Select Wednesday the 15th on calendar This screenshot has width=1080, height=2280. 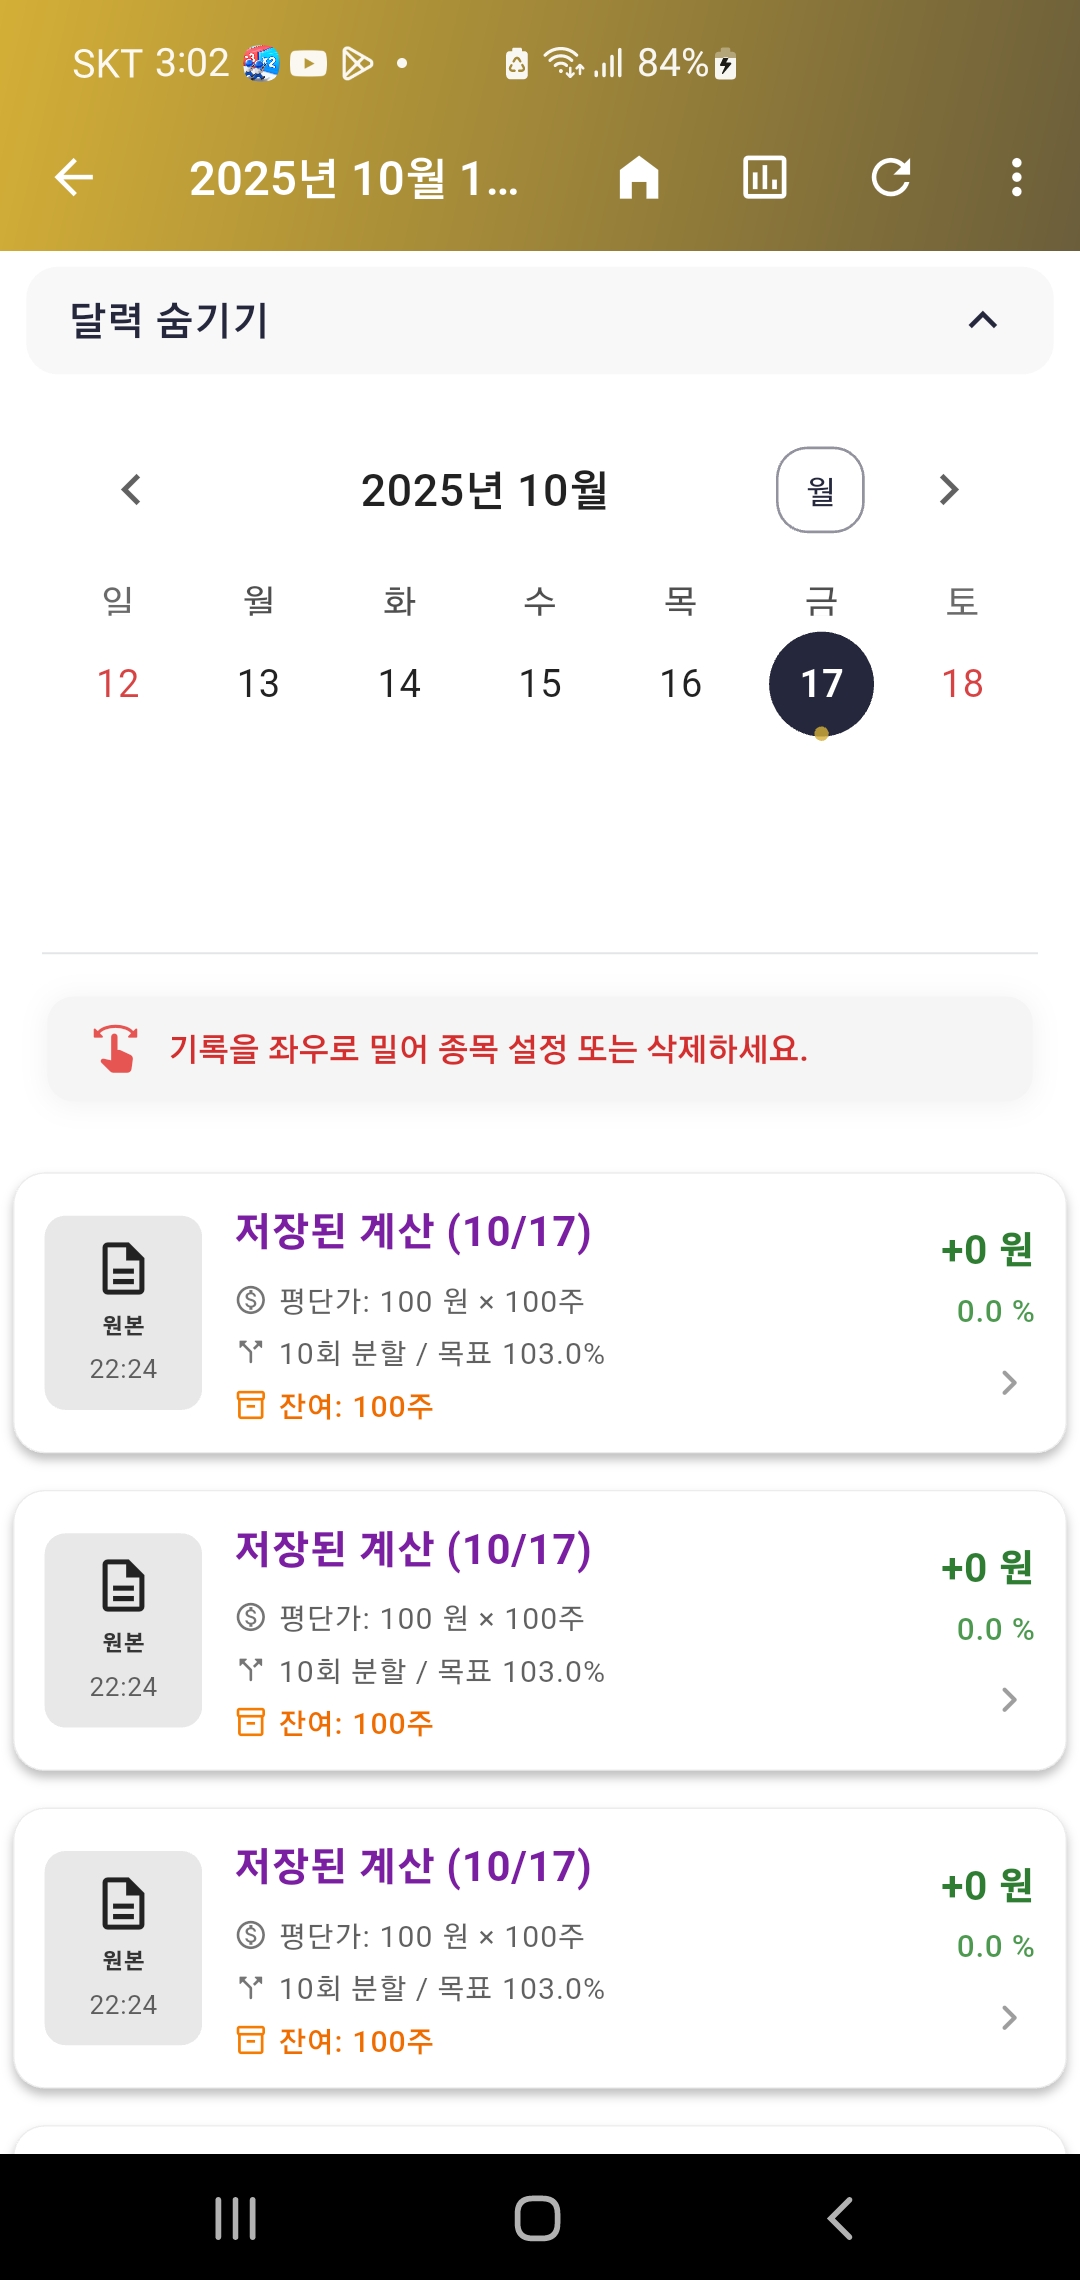click(x=540, y=684)
